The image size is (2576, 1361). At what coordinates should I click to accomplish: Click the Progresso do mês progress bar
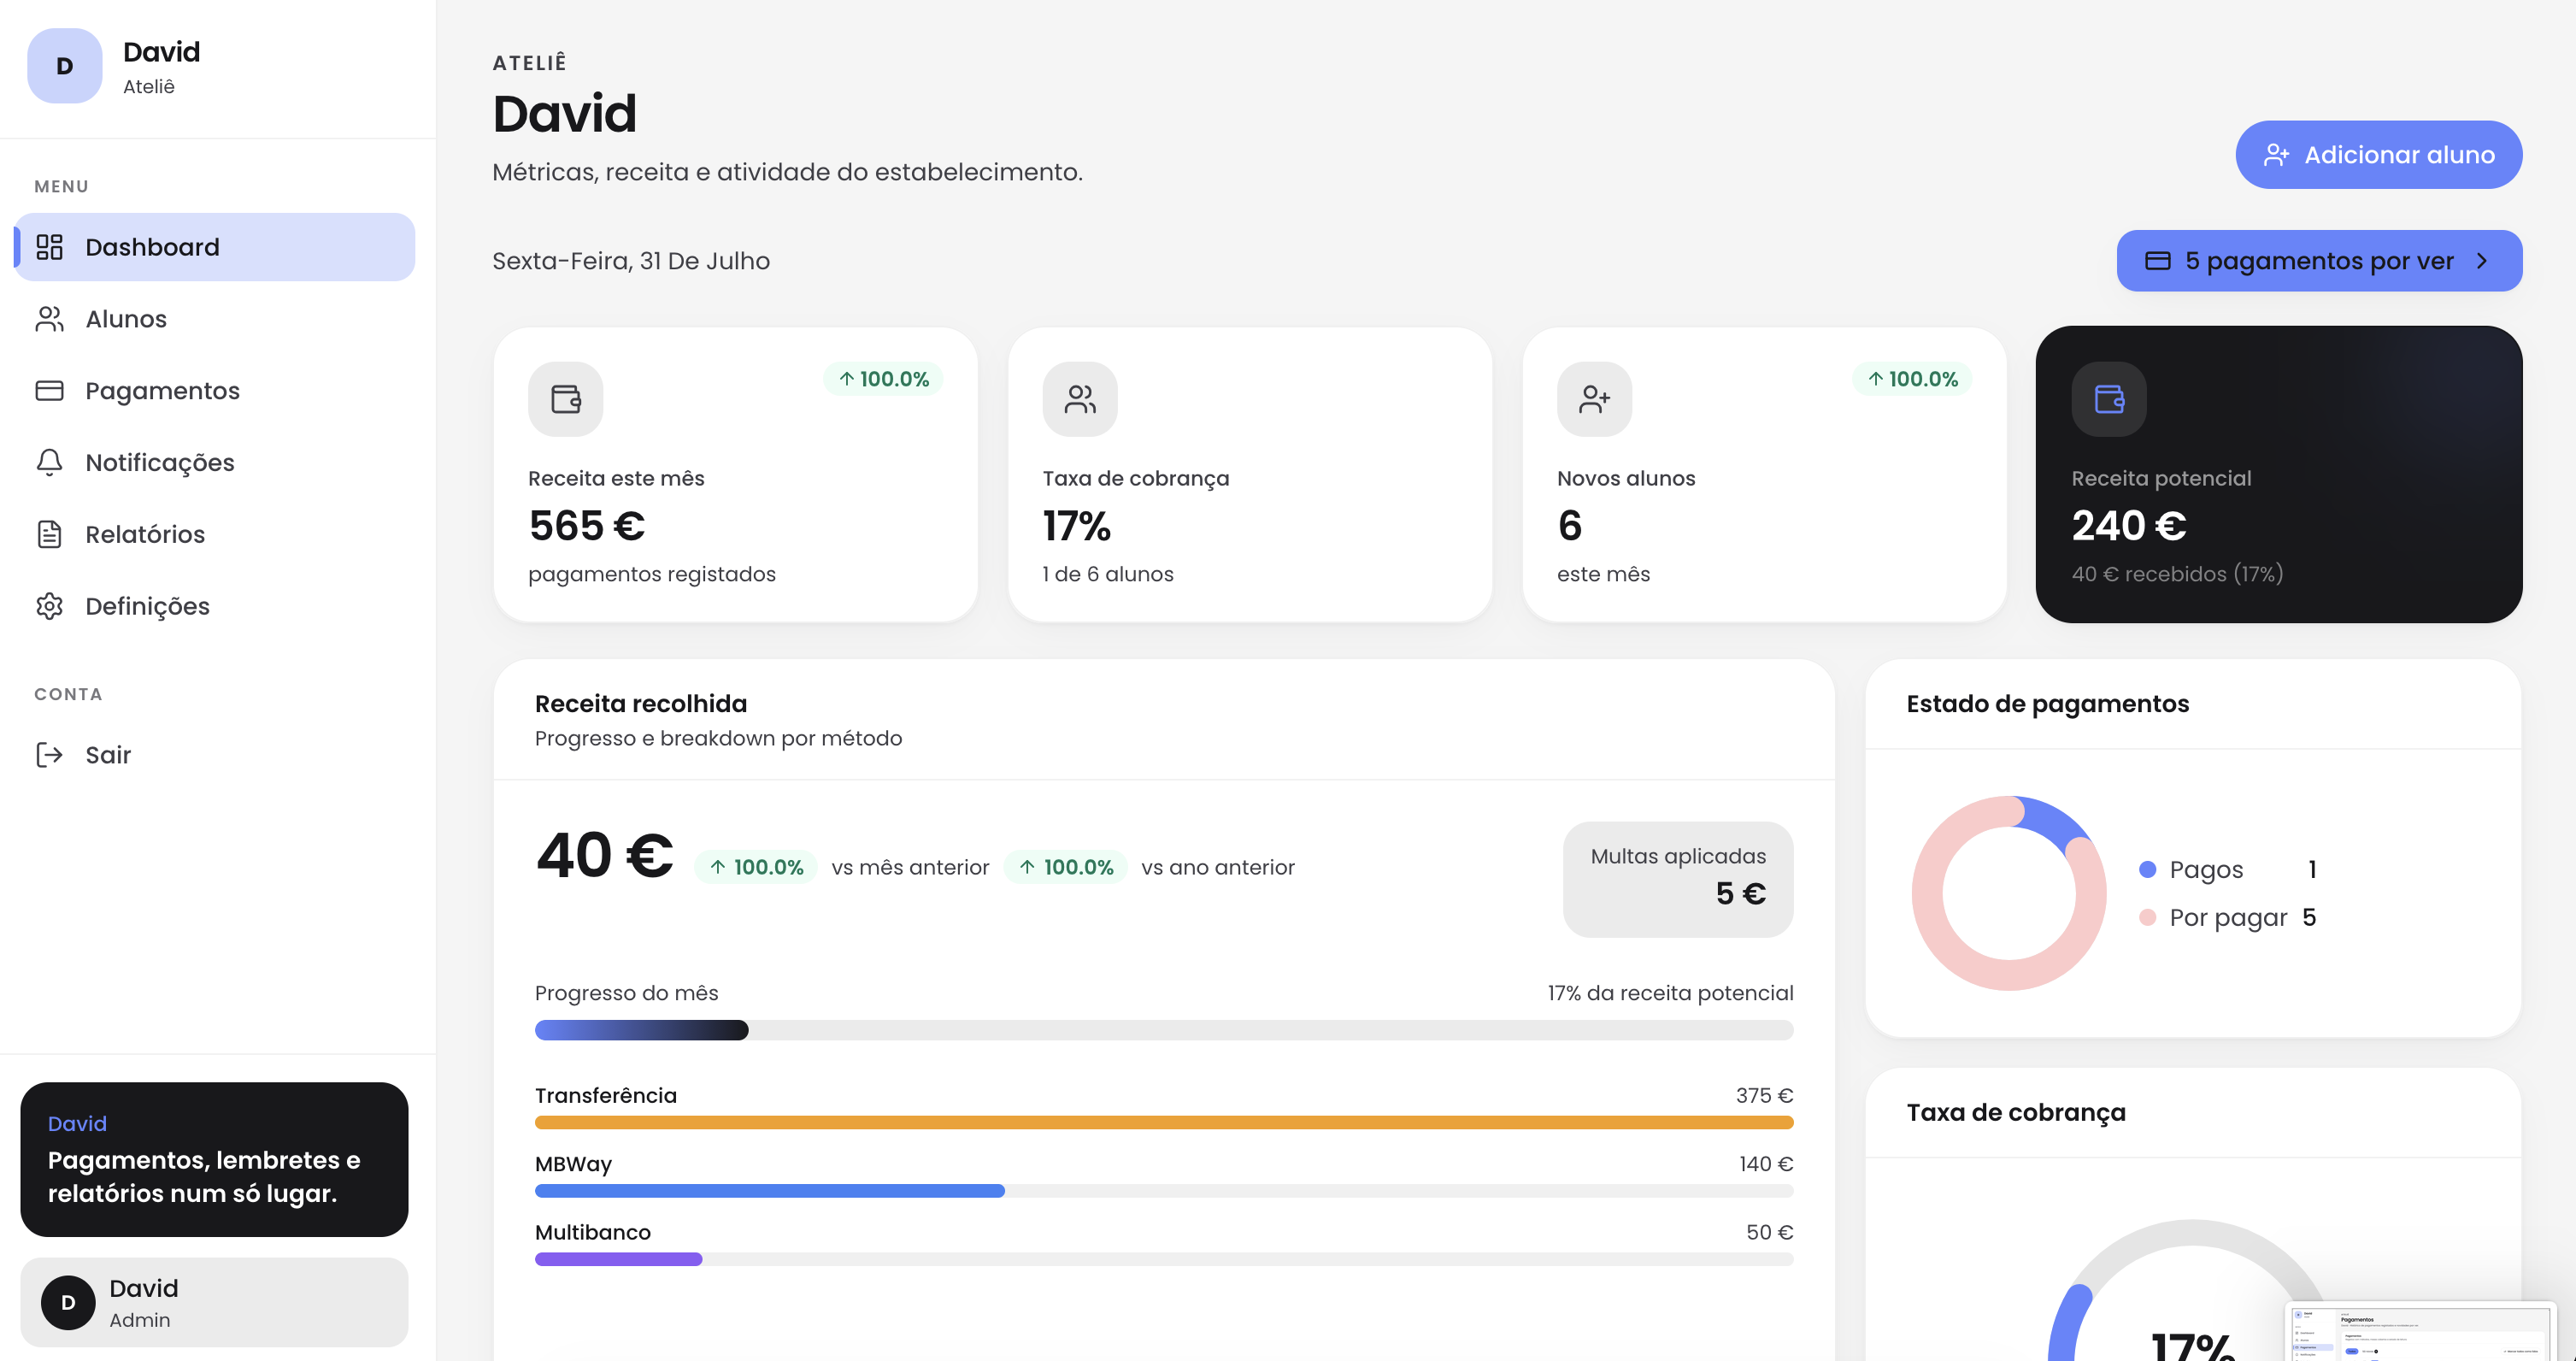(1164, 1030)
